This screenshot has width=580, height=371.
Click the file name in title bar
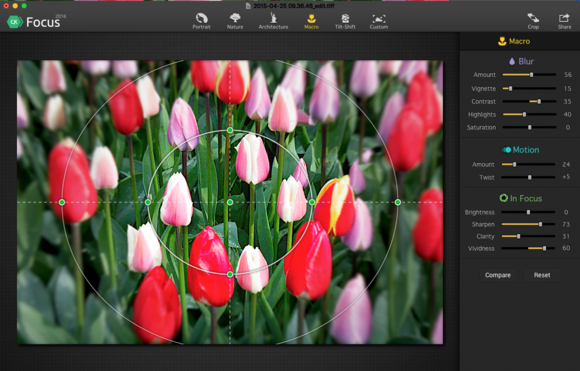click(294, 6)
